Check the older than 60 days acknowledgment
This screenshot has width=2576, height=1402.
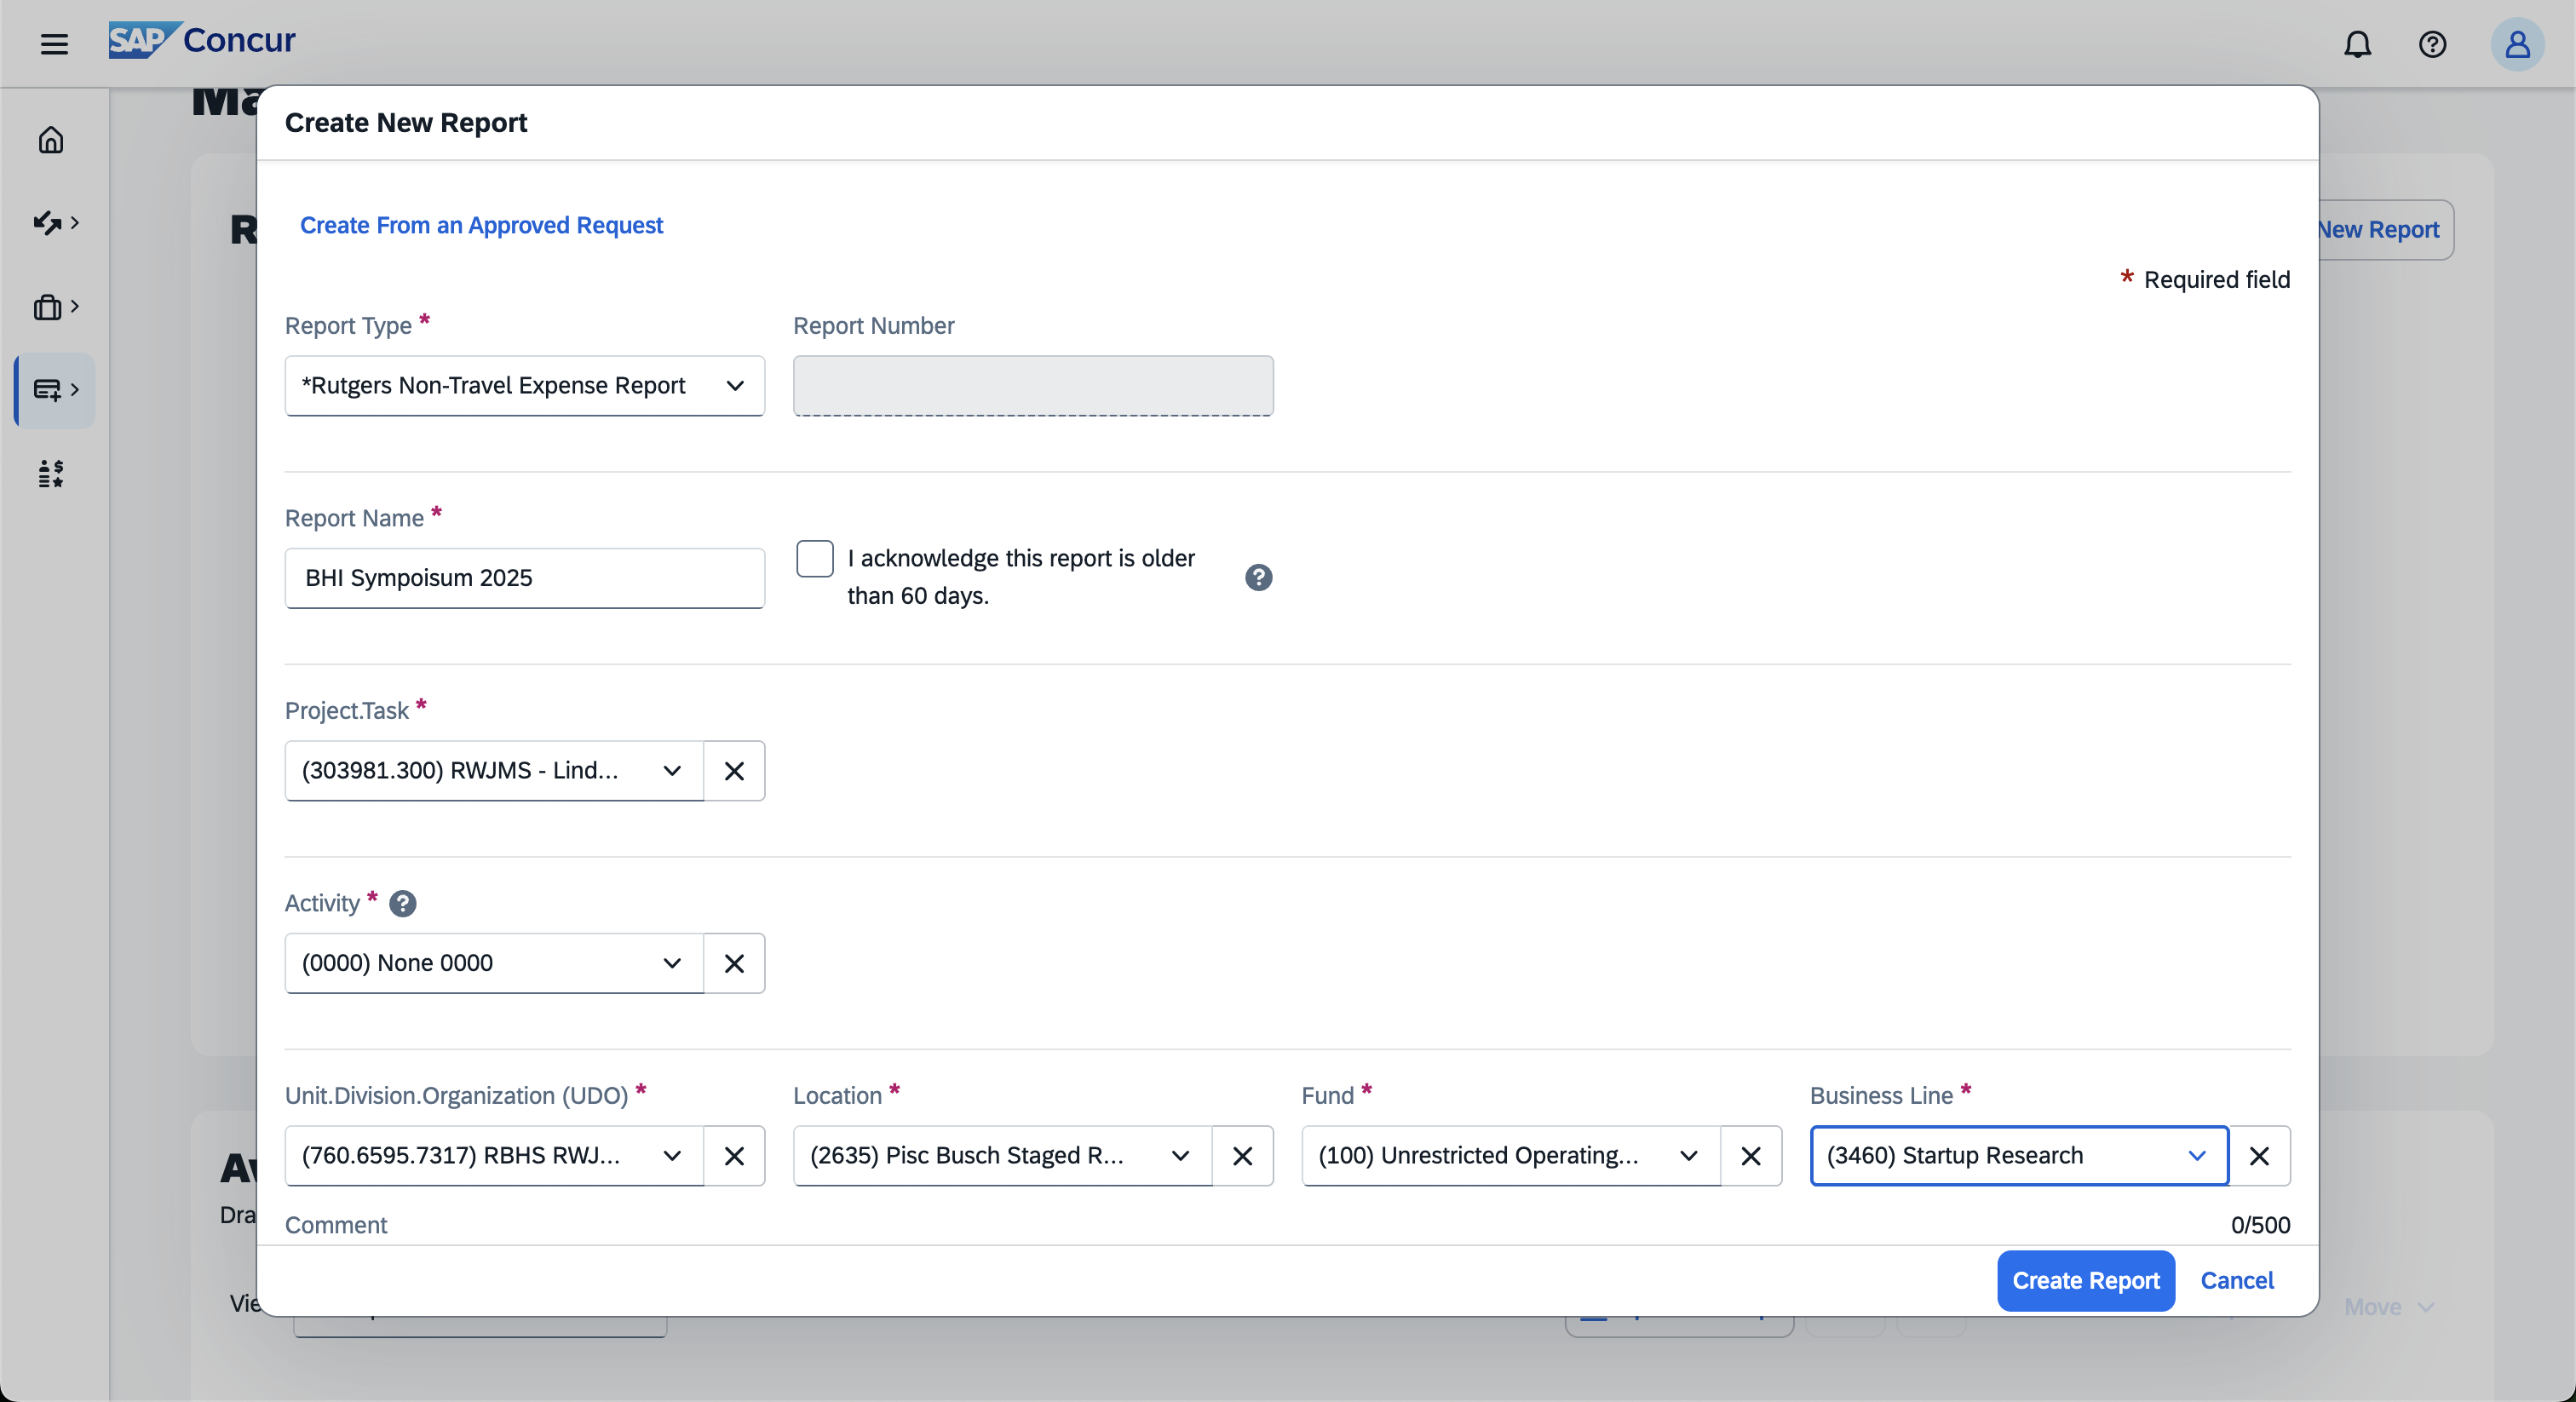(814, 558)
